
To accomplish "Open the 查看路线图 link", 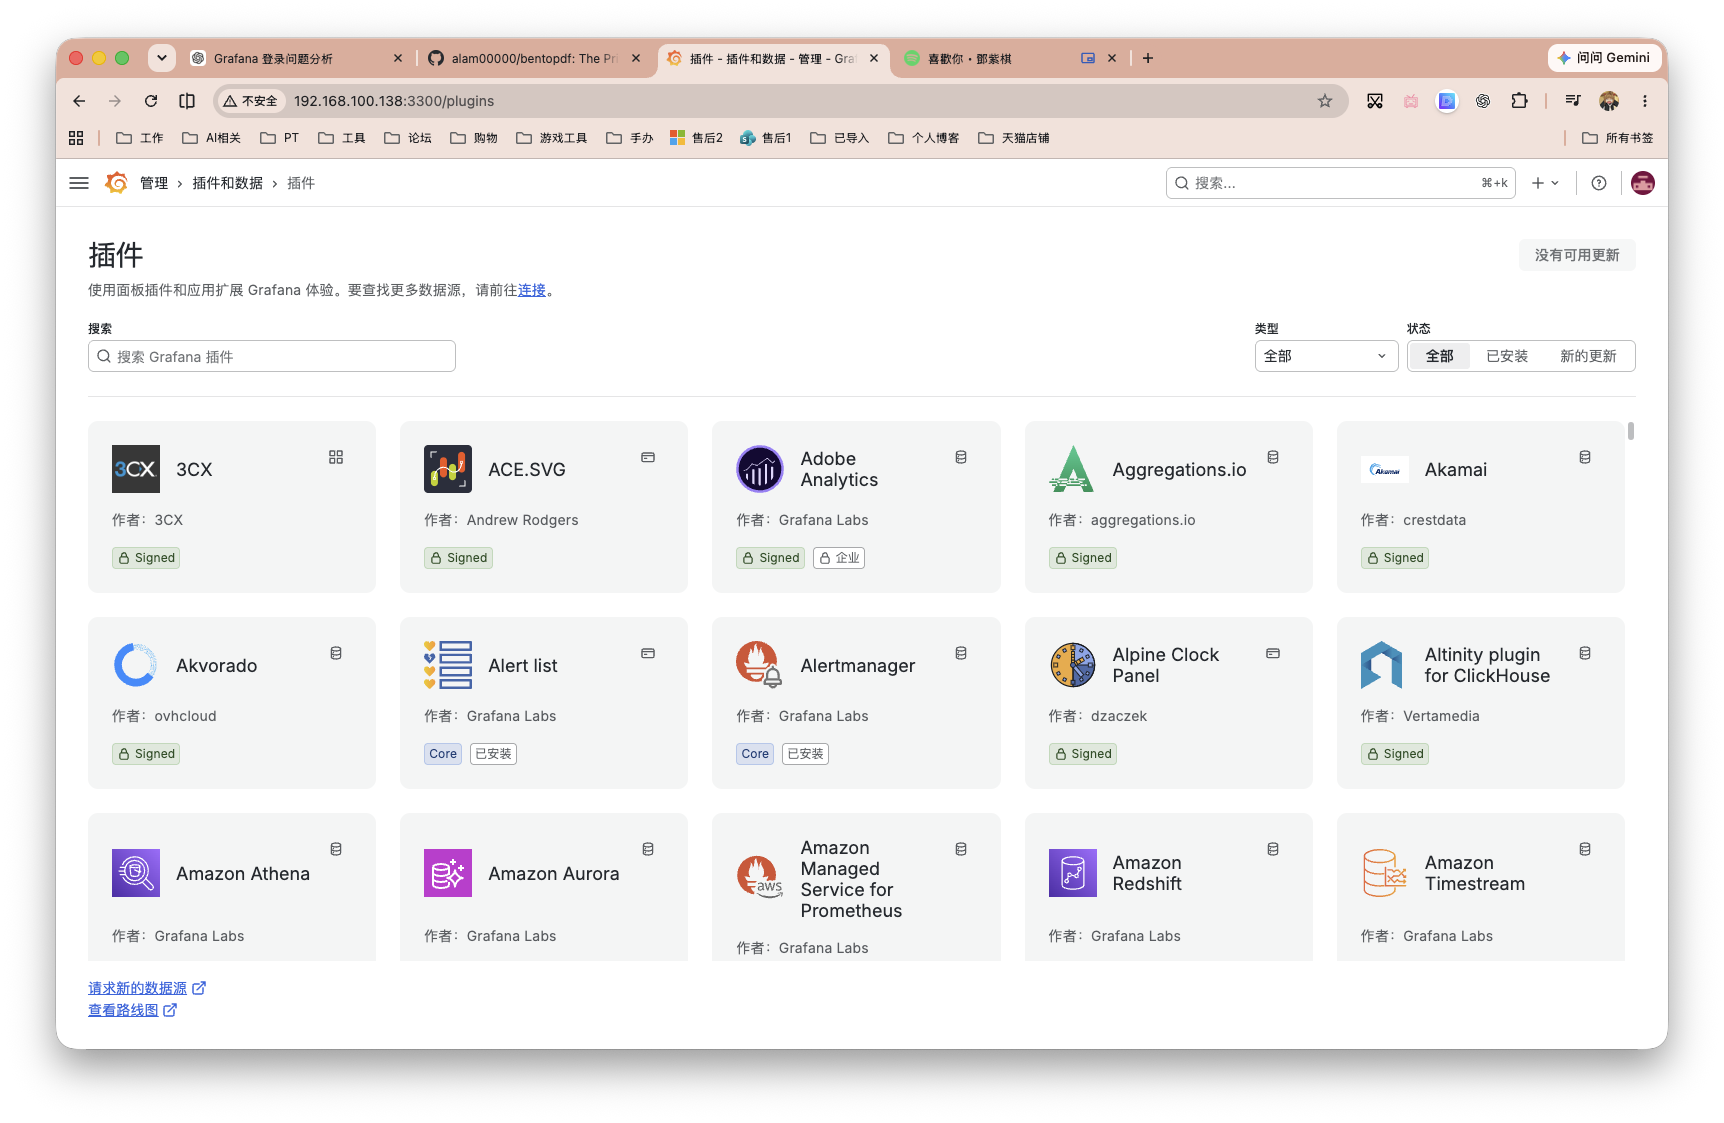I will click(x=133, y=1010).
